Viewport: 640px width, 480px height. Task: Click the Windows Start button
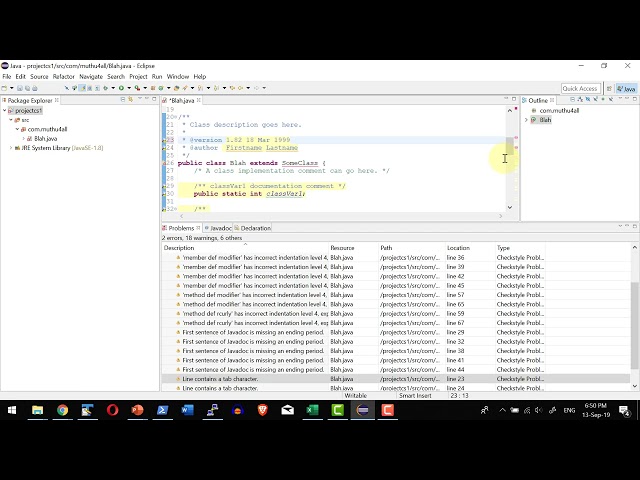12,410
